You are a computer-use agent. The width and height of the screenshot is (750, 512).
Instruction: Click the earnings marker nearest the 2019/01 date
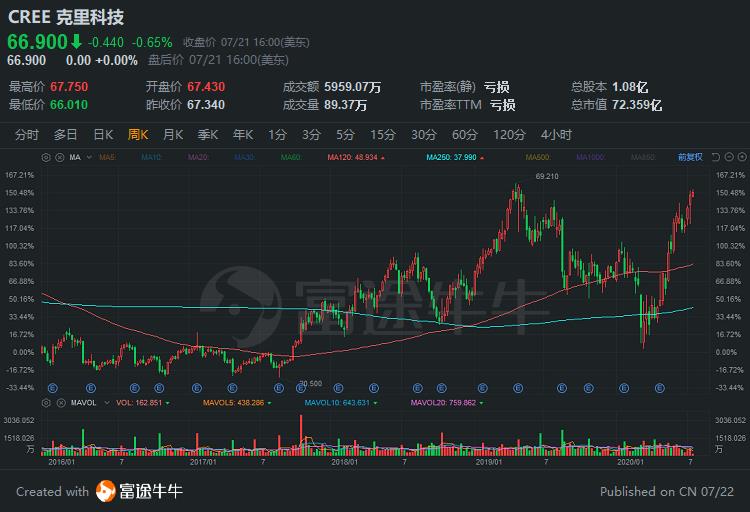(483, 388)
